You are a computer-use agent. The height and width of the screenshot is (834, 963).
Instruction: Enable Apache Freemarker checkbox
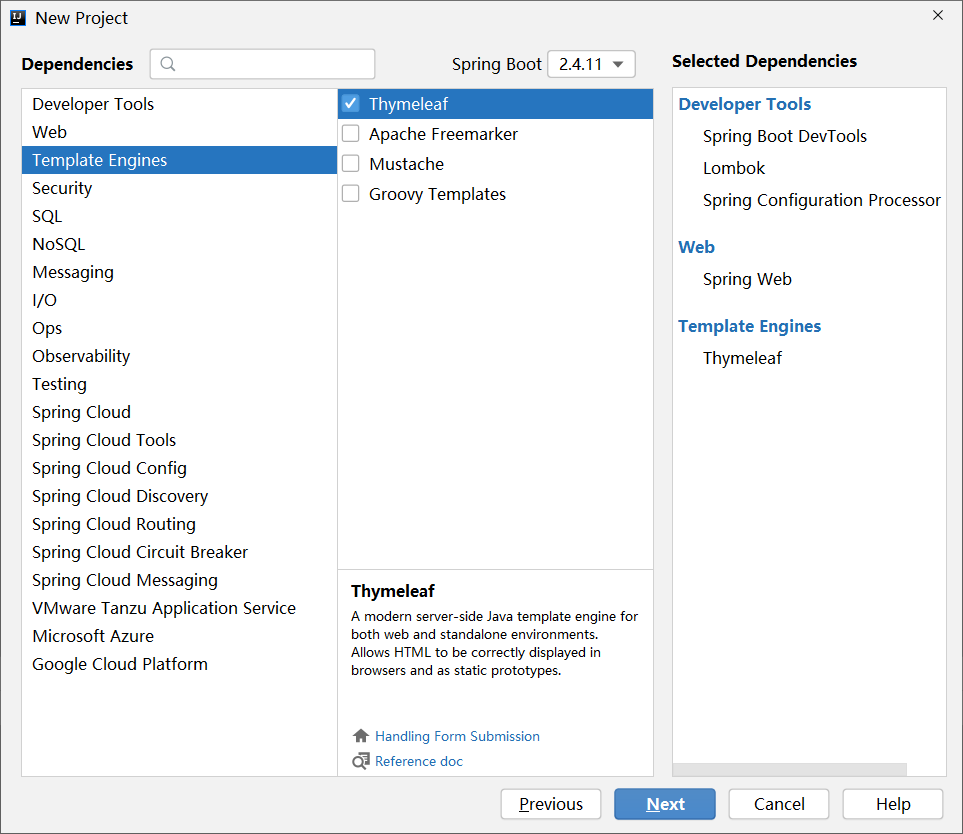click(x=351, y=134)
